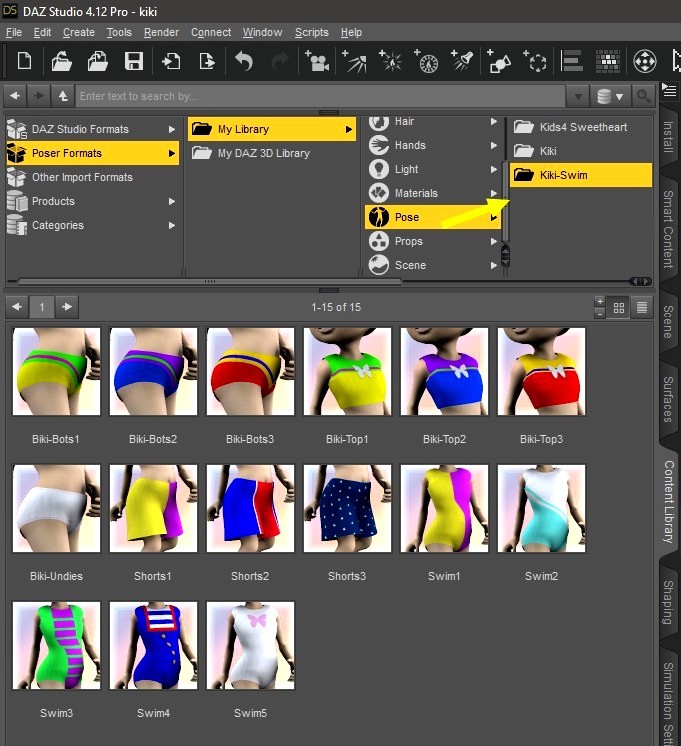
Task: Go up one folder level
Action: (x=63, y=96)
